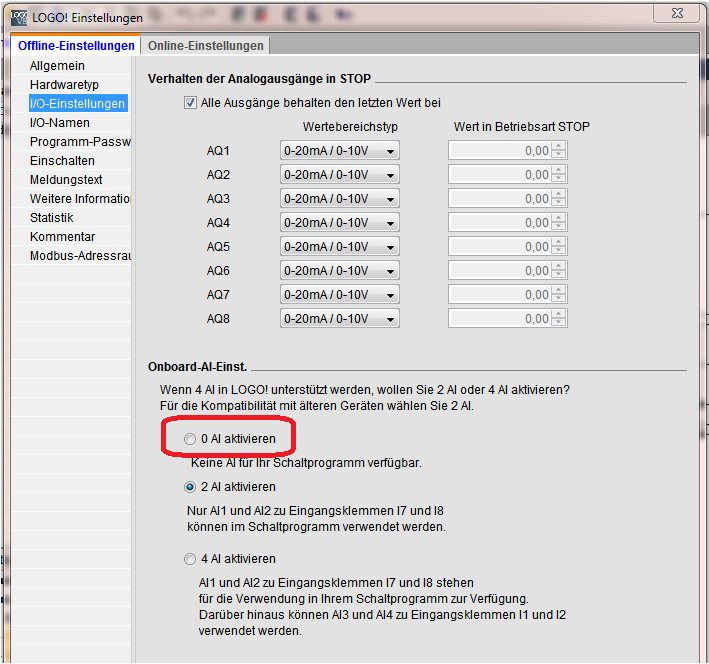The image size is (709, 664).
Task: Increase the AQ3 STOP value with up arrow
Action: click(559, 194)
